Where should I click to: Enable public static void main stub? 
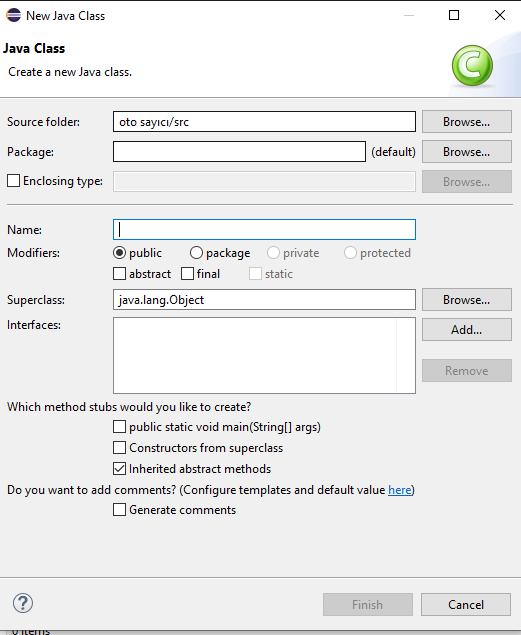(x=119, y=426)
